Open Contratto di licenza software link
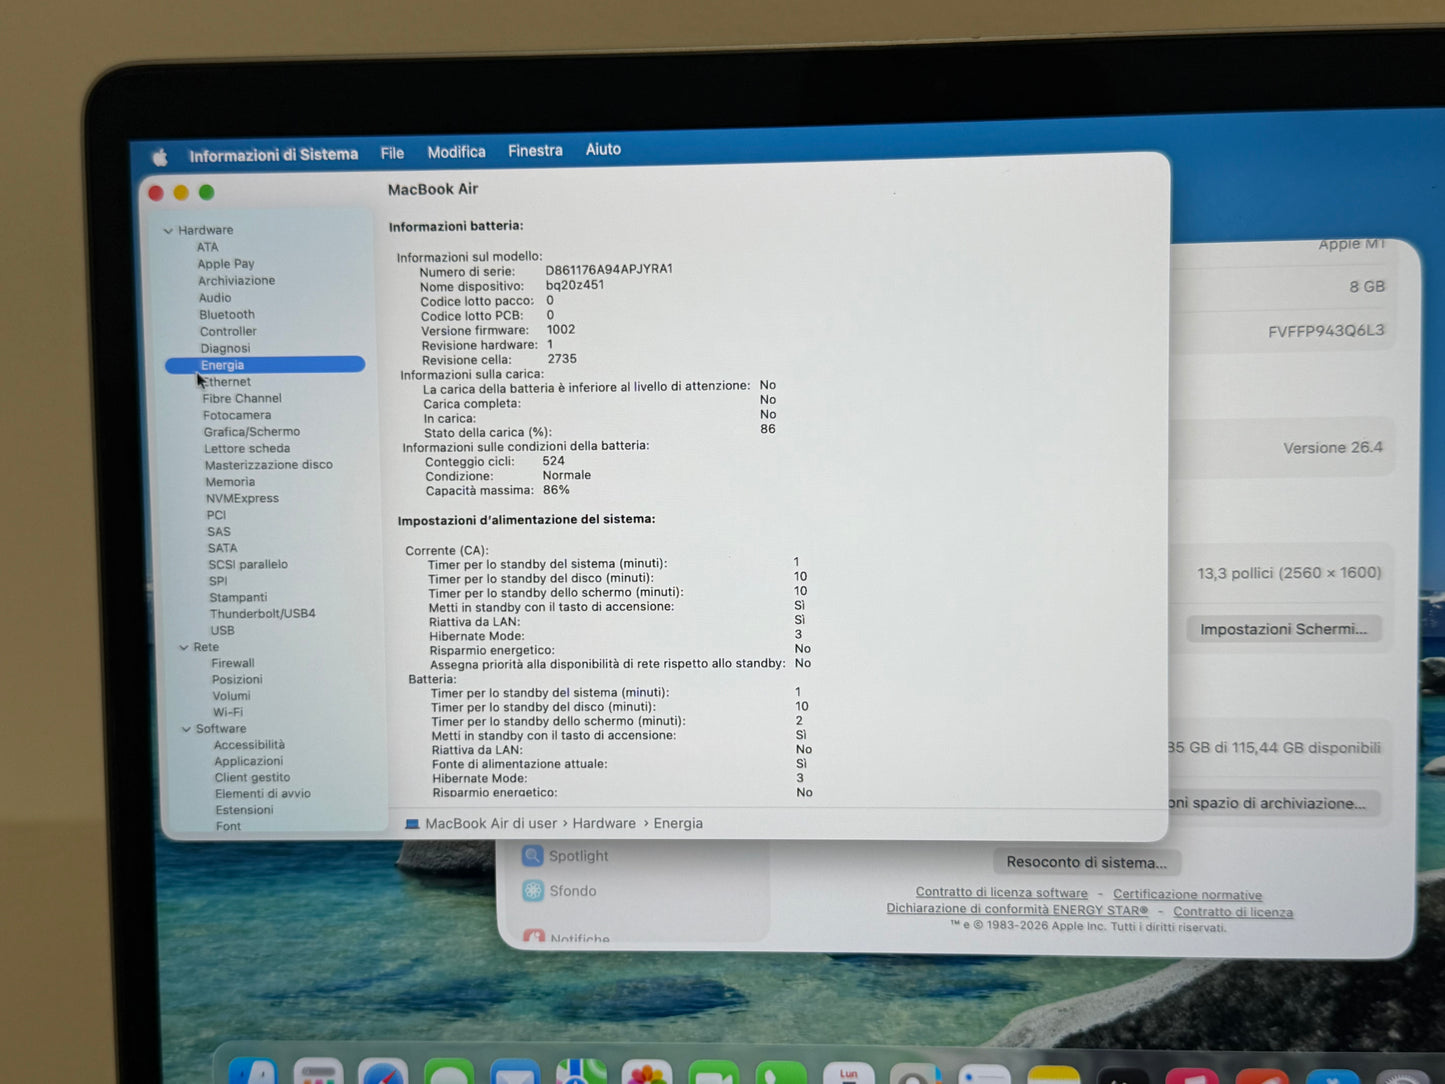Viewport: 1445px width, 1084px height. (1001, 893)
